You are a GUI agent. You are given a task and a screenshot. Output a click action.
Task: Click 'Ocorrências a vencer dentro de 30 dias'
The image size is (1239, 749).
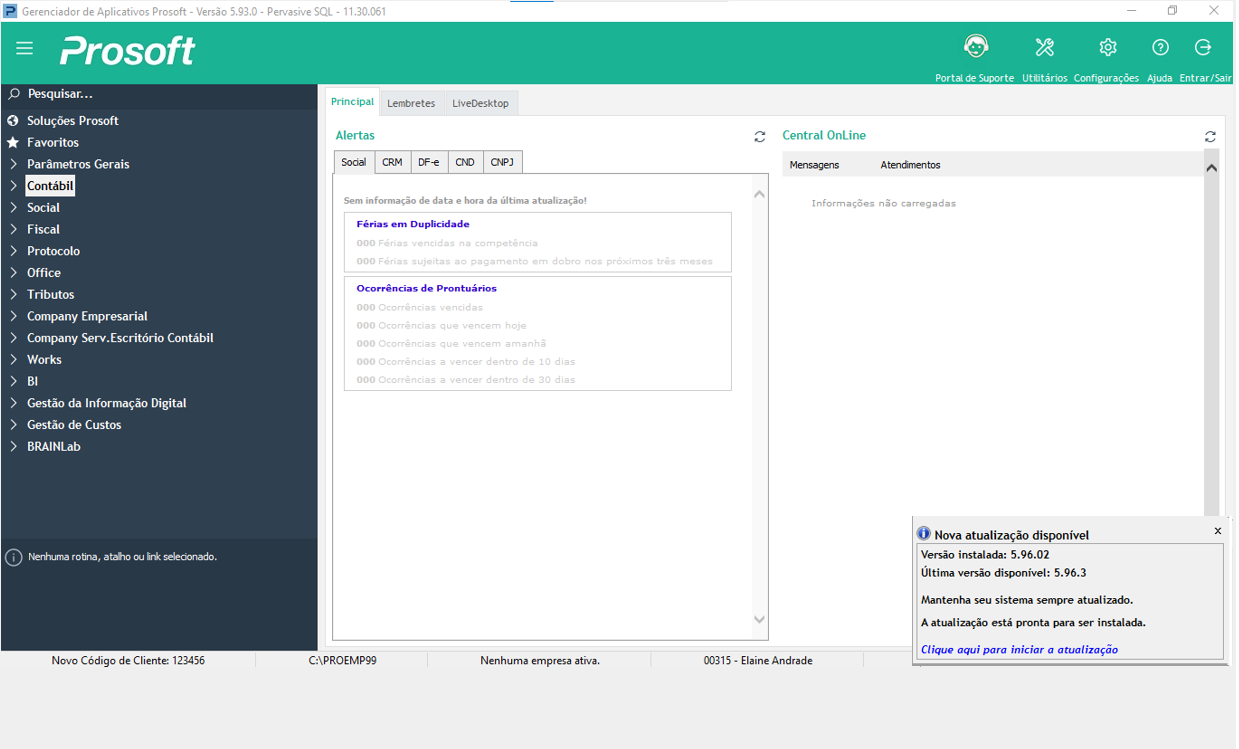pyautogui.click(x=466, y=380)
